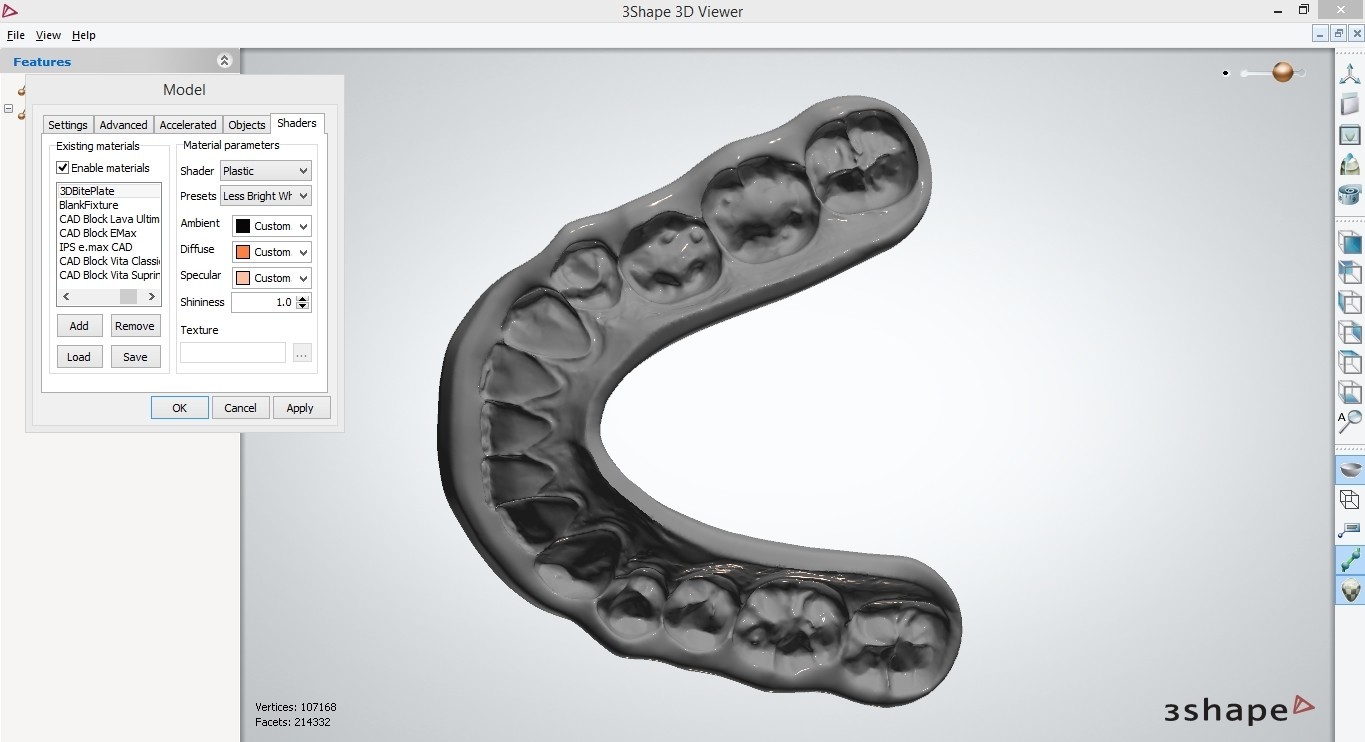Open the Shader dropdown showing Plastic
Image resolution: width=1365 pixels, height=742 pixels.
[x=264, y=170]
